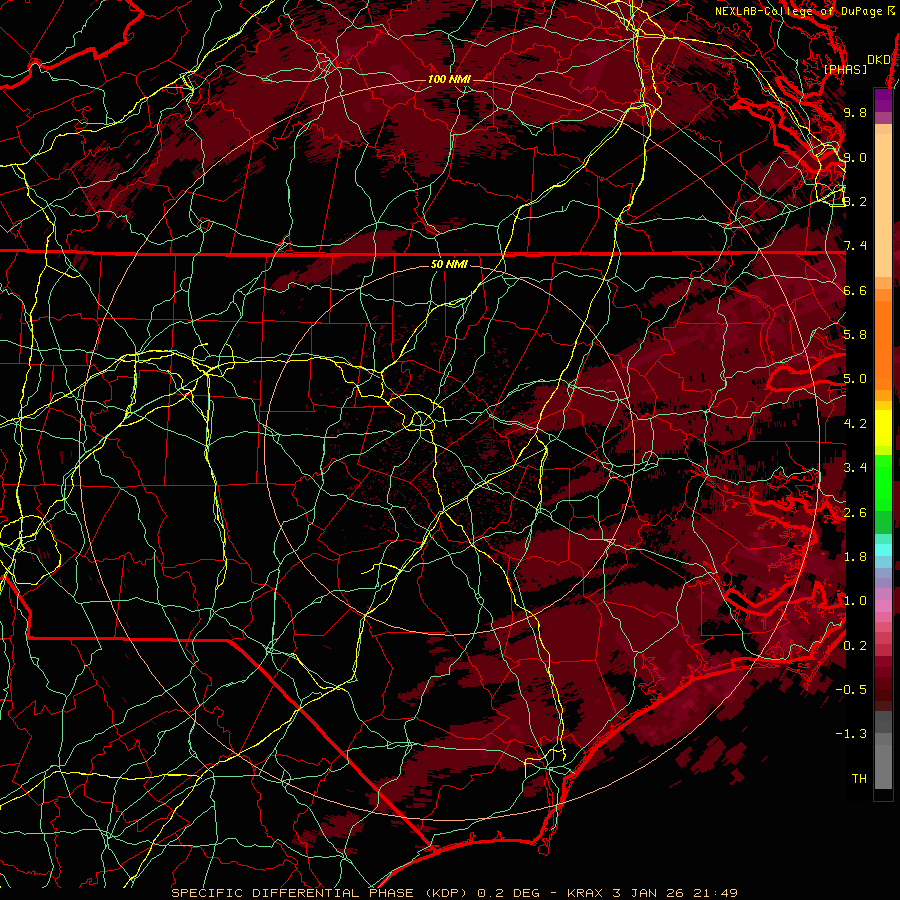The image size is (900, 900).
Task: Pick the bright green band of the color bar
Action: click(x=883, y=482)
